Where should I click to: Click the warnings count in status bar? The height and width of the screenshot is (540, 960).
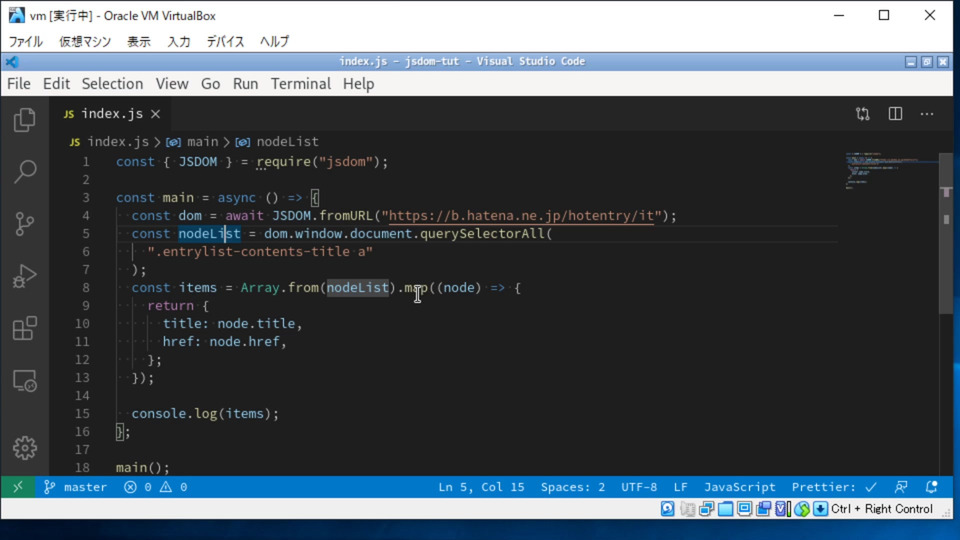[x=174, y=487]
